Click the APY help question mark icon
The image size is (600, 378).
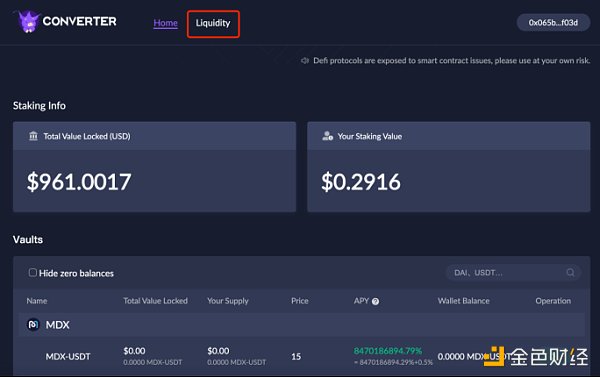tap(375, 301)
